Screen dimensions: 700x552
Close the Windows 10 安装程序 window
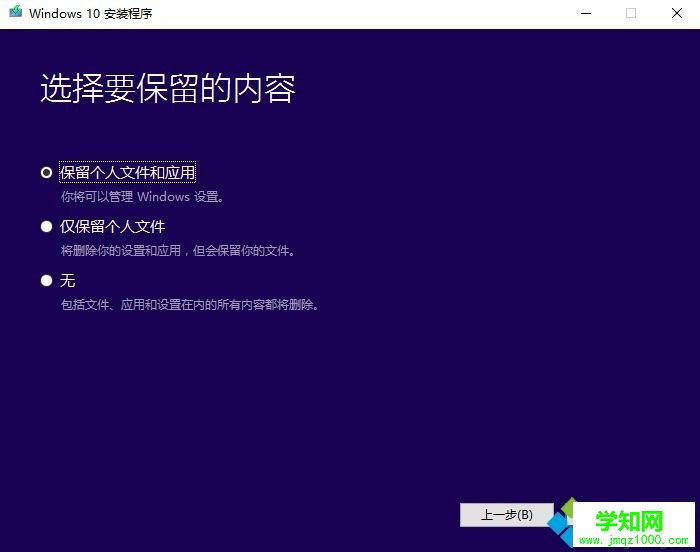click(x=677, y=13)
